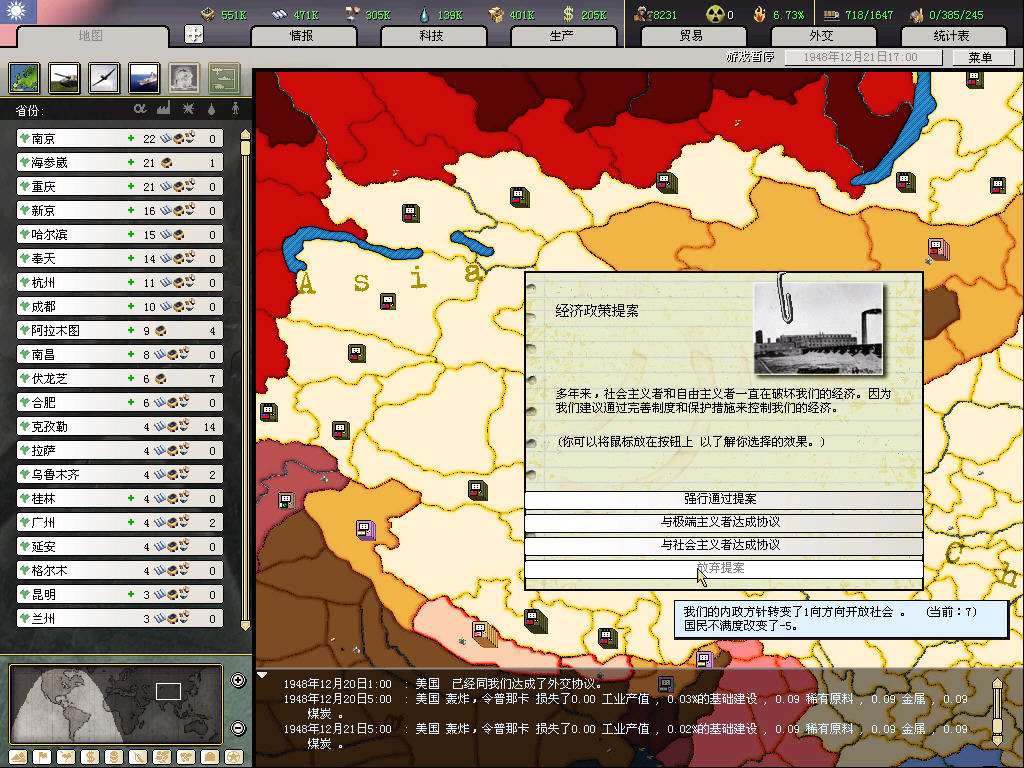
Task: Click the manpower soldier icon showing 8231
Action: point(643,14)
